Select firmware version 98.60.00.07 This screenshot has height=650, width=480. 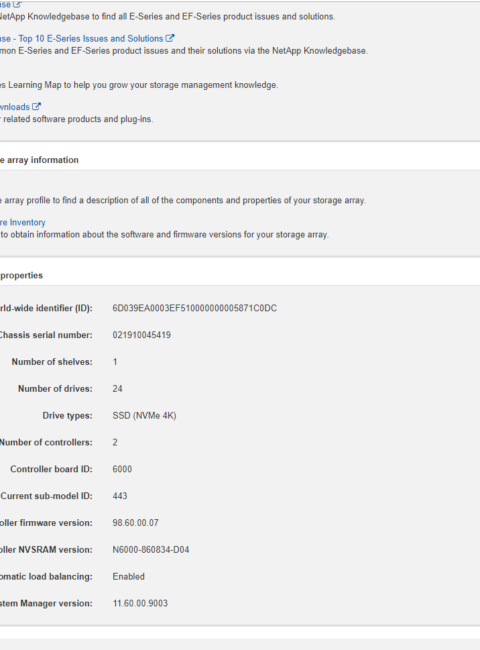(136, 523)
